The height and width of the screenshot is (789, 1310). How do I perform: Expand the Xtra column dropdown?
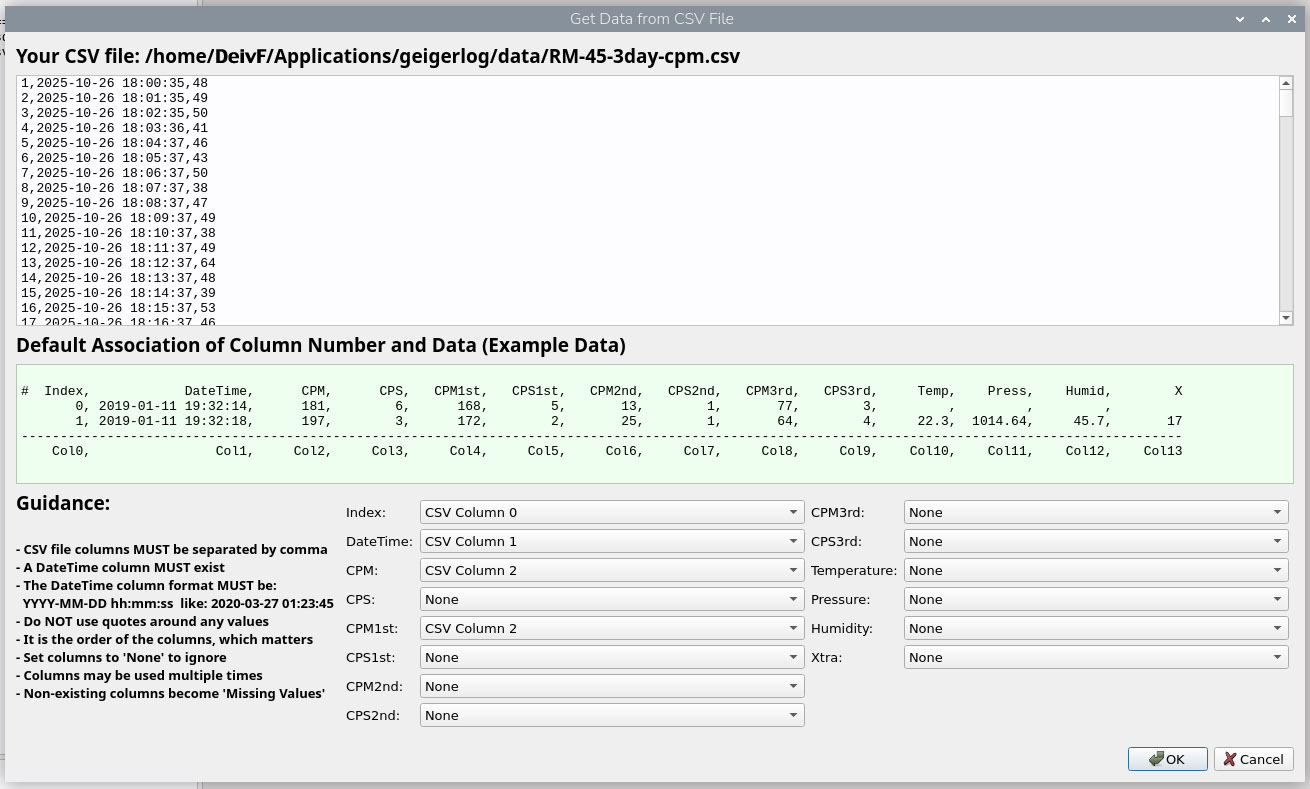point(1095,657)
